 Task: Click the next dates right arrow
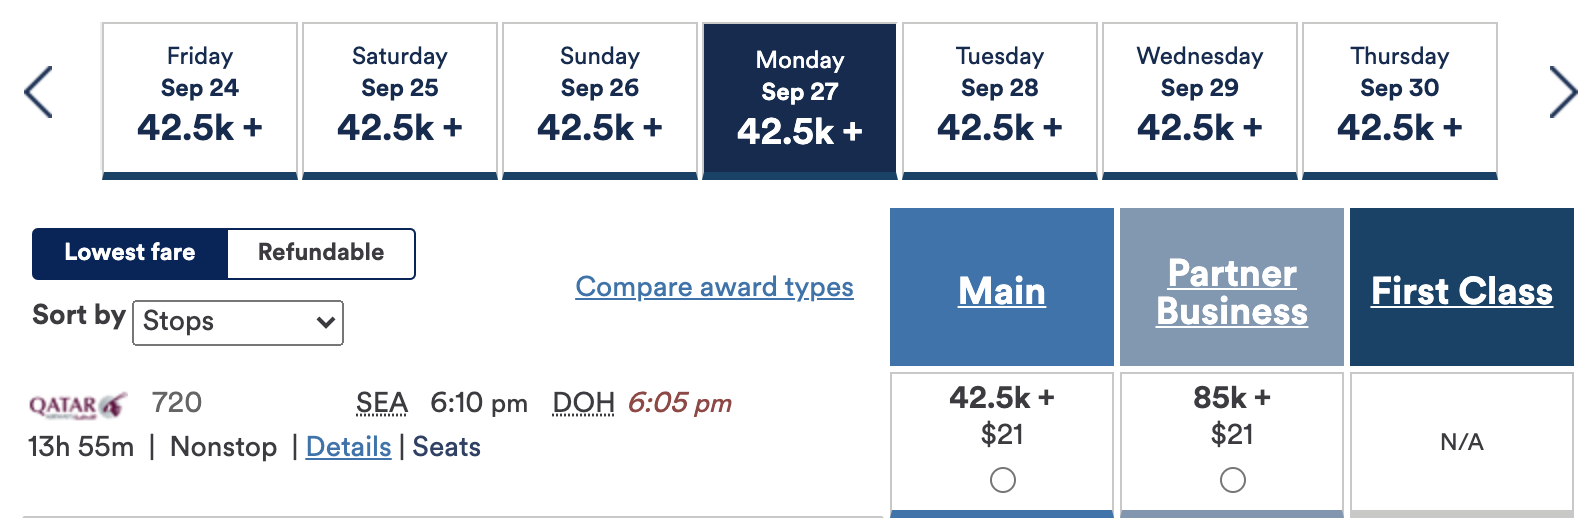pyautogui.click(x=1562, y=92)
